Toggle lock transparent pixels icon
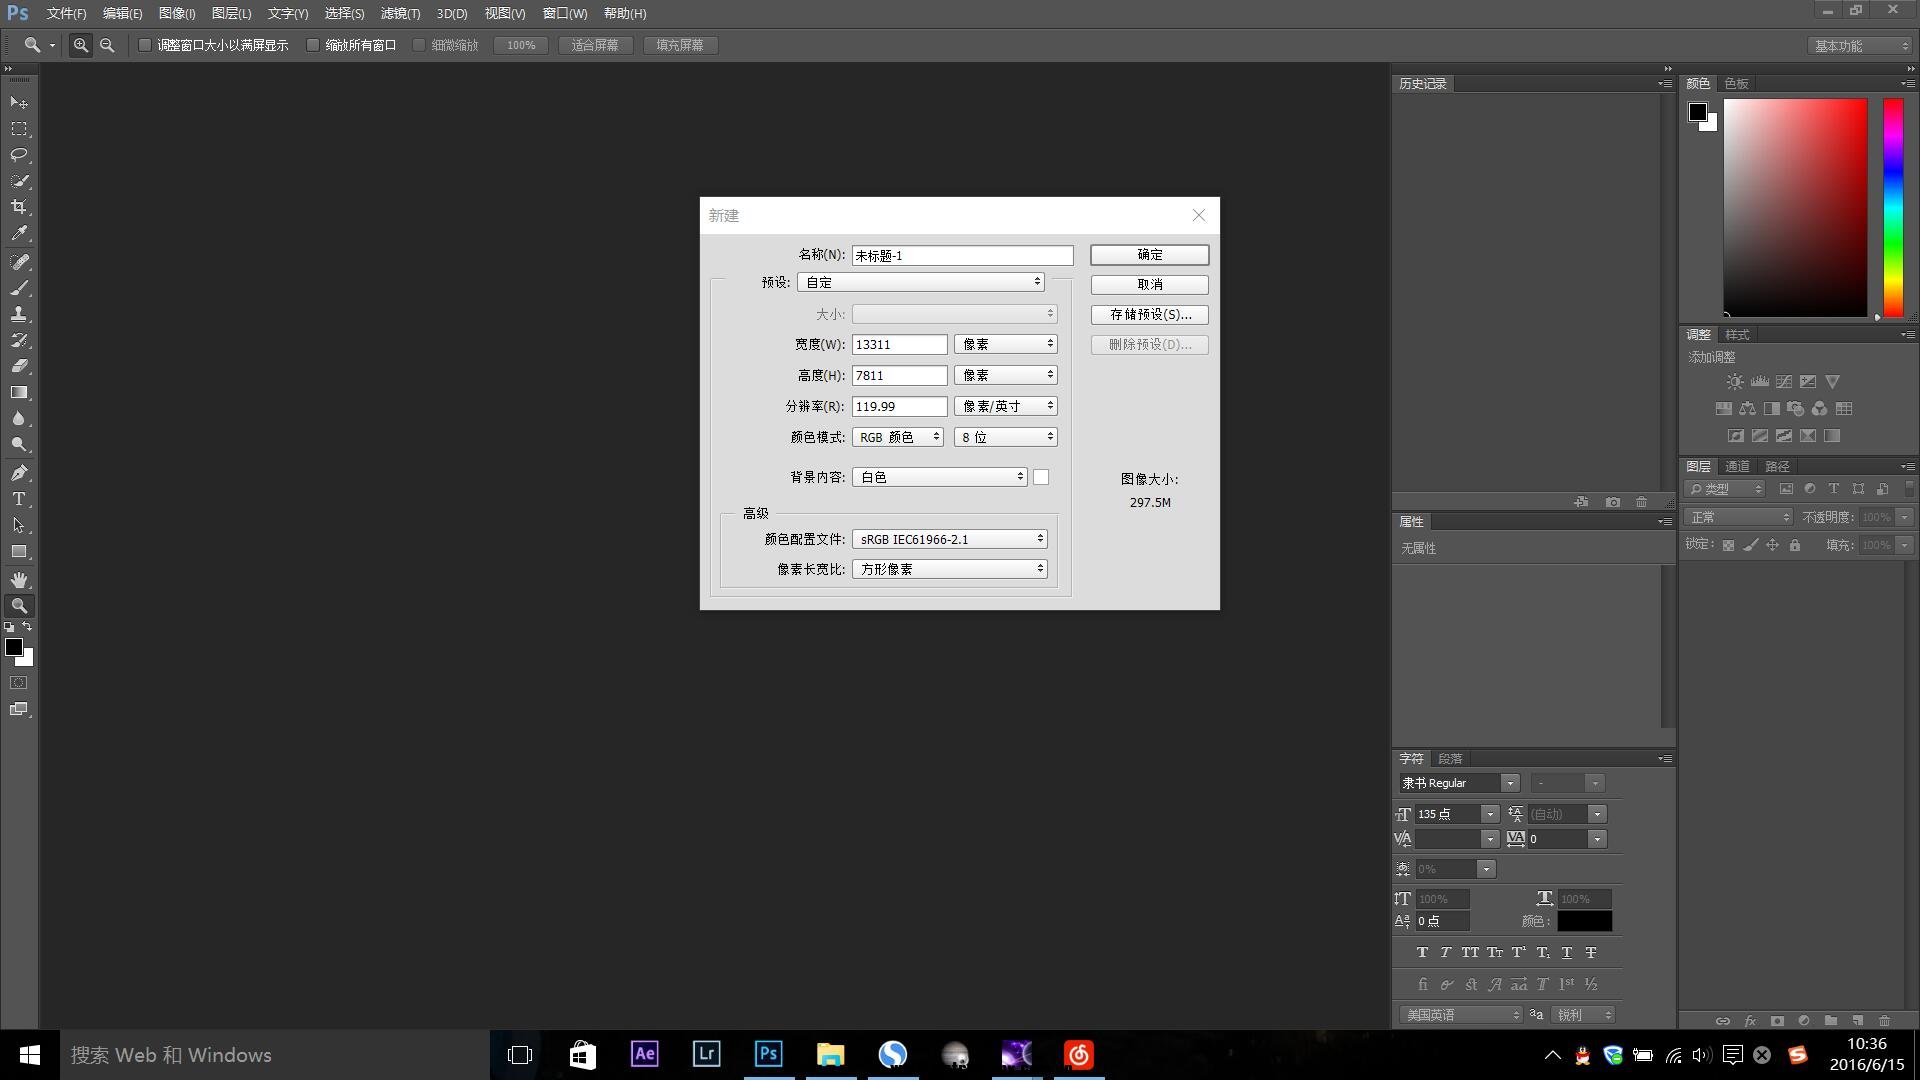 [x=1728, y=545]
